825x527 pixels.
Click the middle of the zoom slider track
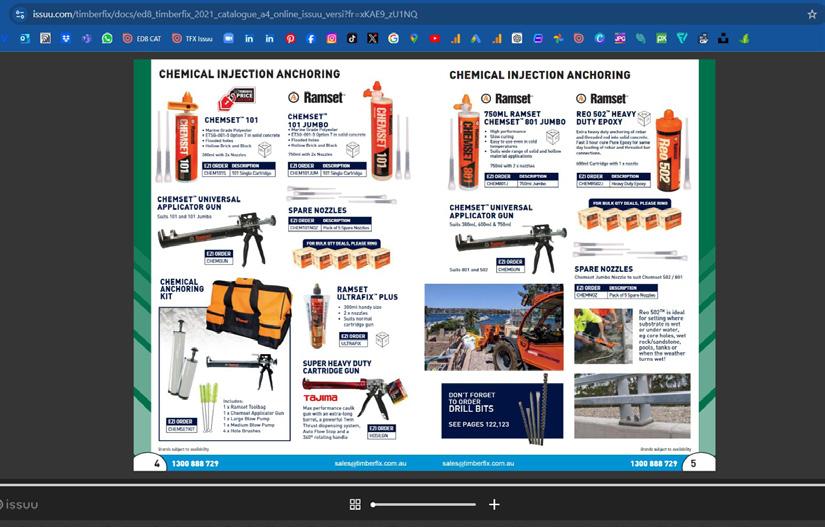[x=424, y=504]
